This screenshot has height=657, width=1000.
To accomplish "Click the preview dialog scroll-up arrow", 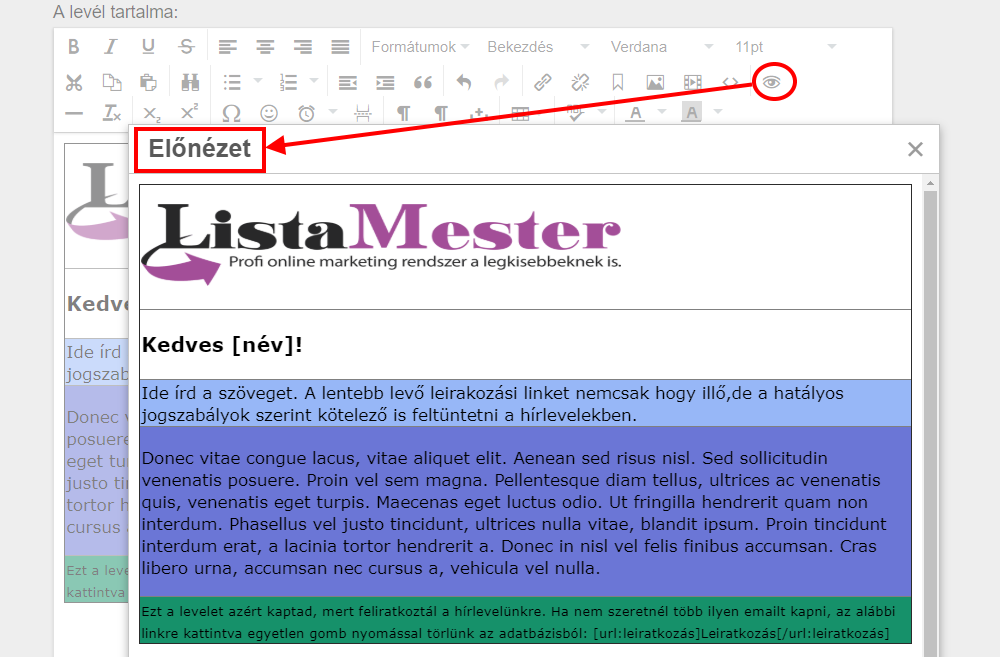I will point(930,184).
